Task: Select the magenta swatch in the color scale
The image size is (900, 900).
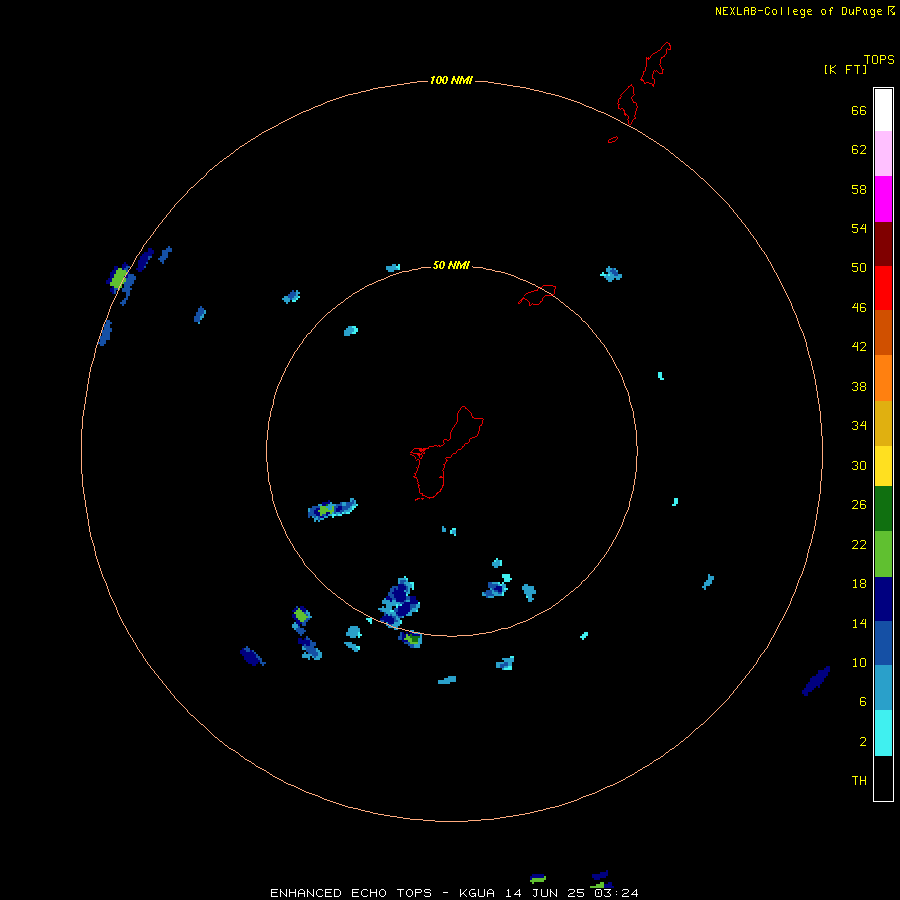Action: tap(883, 199)
